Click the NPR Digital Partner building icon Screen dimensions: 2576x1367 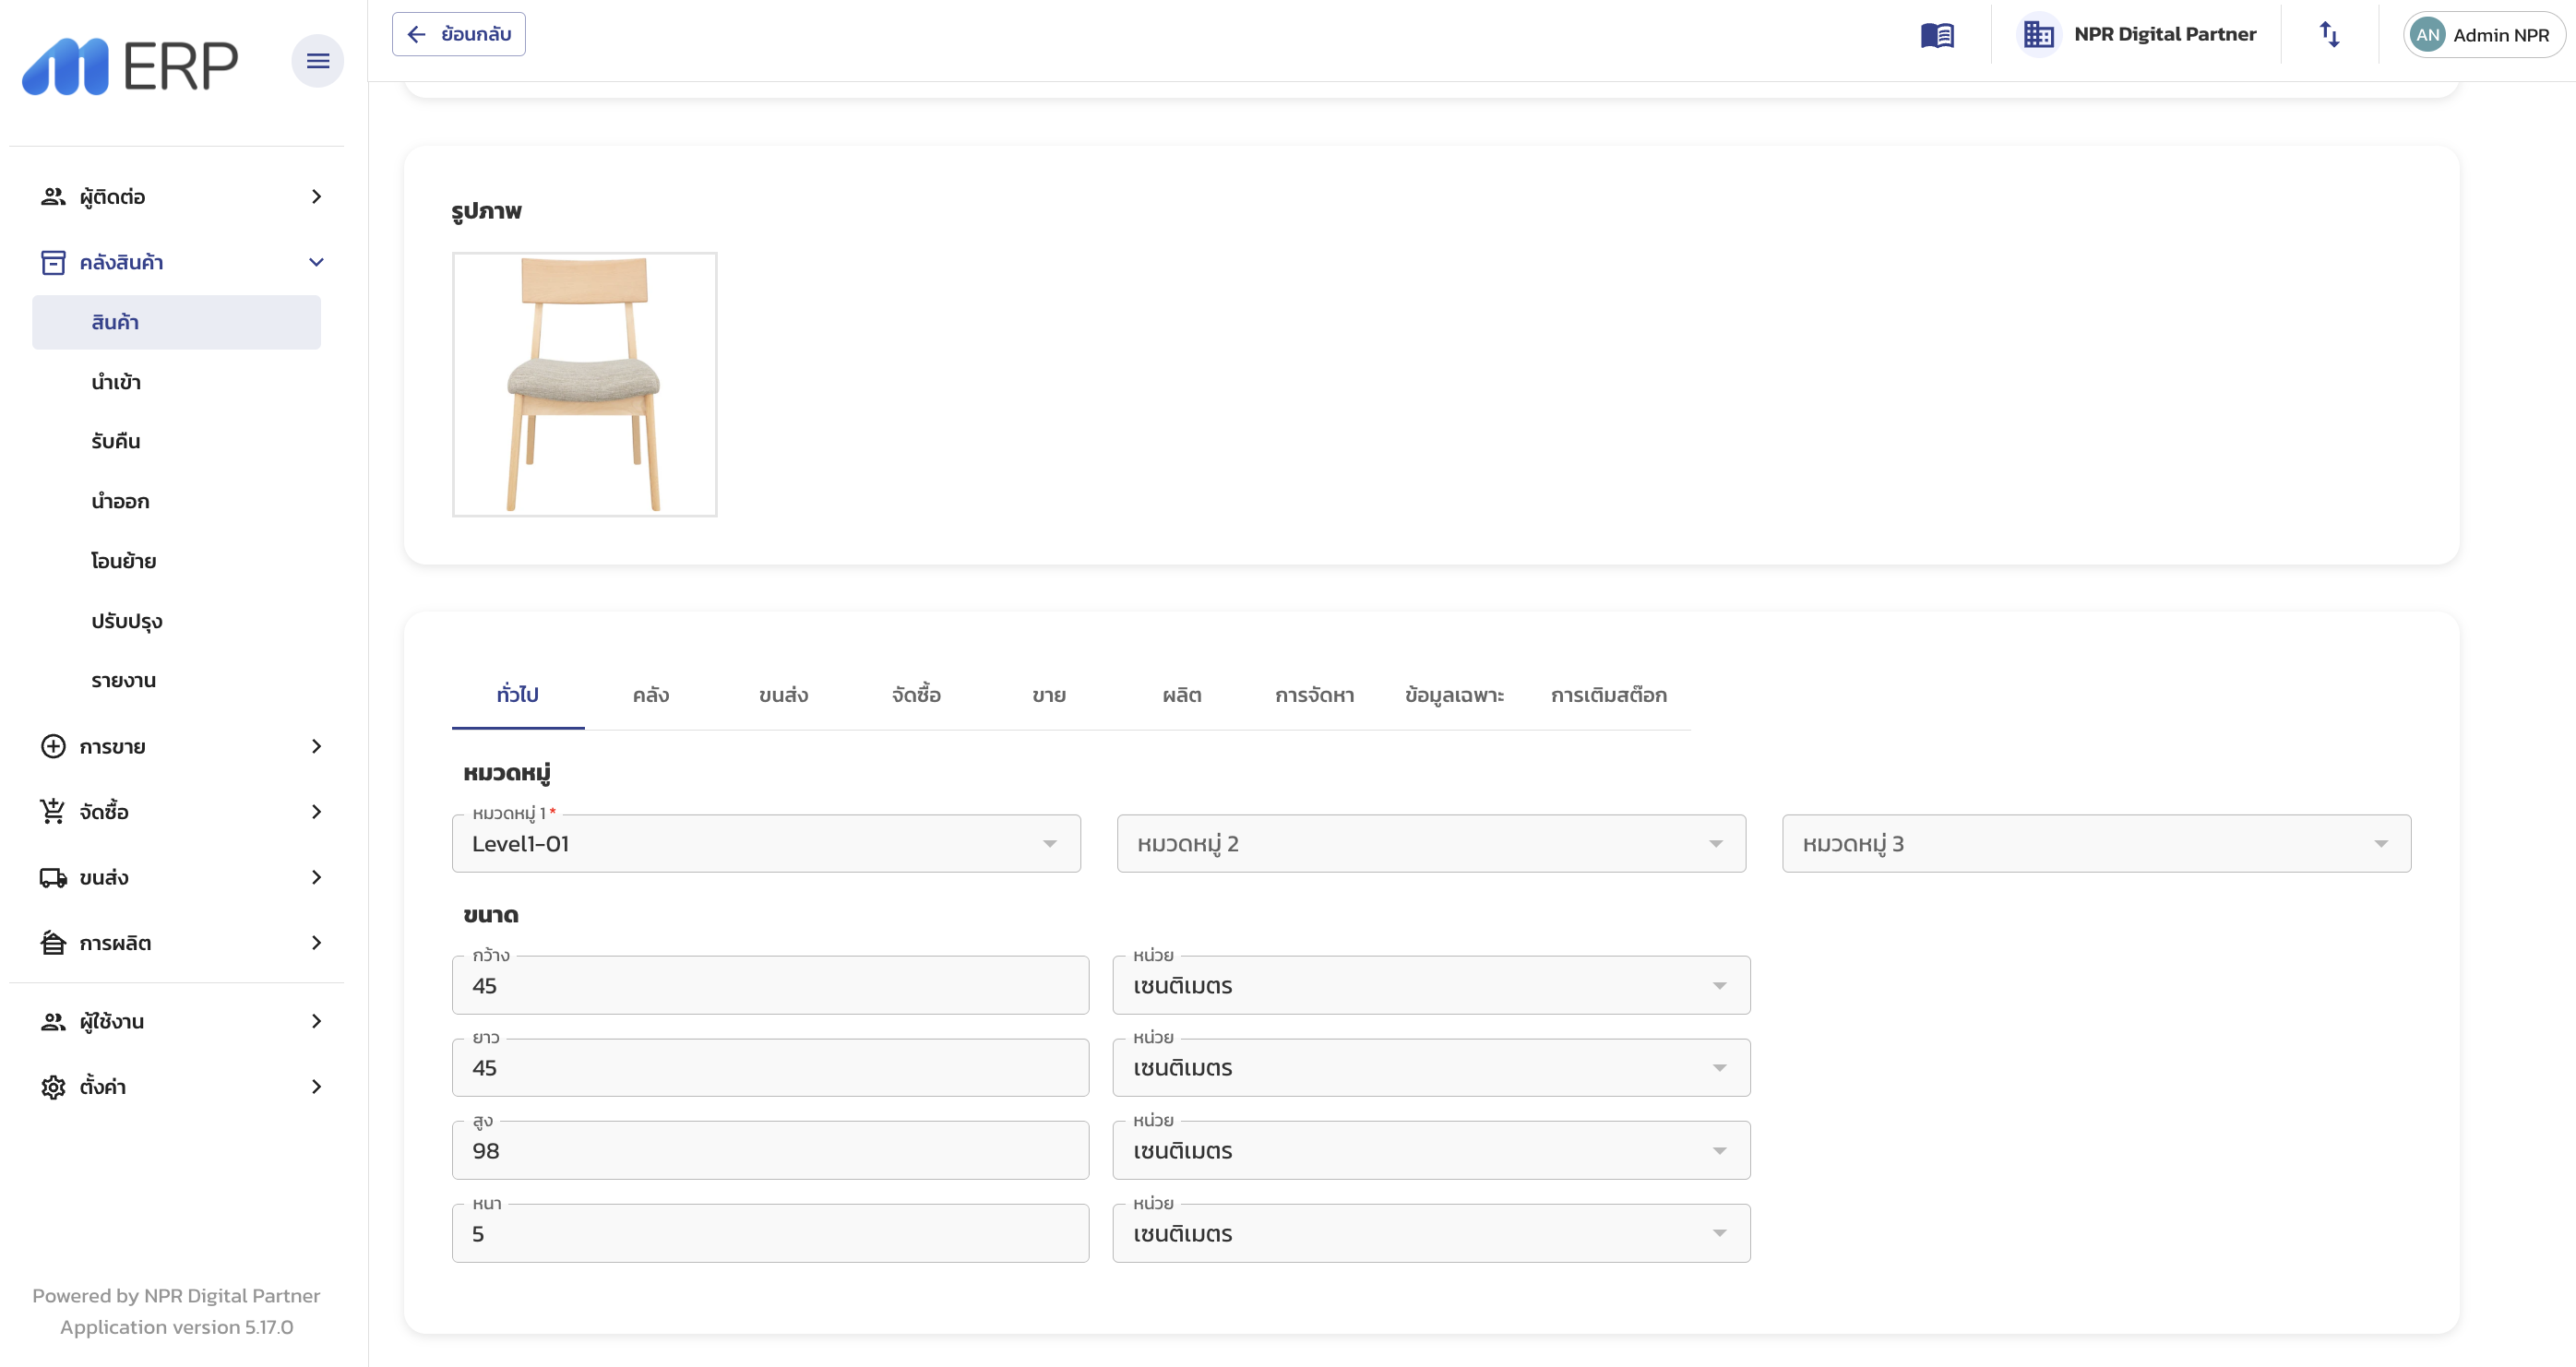pos(2038,35)
